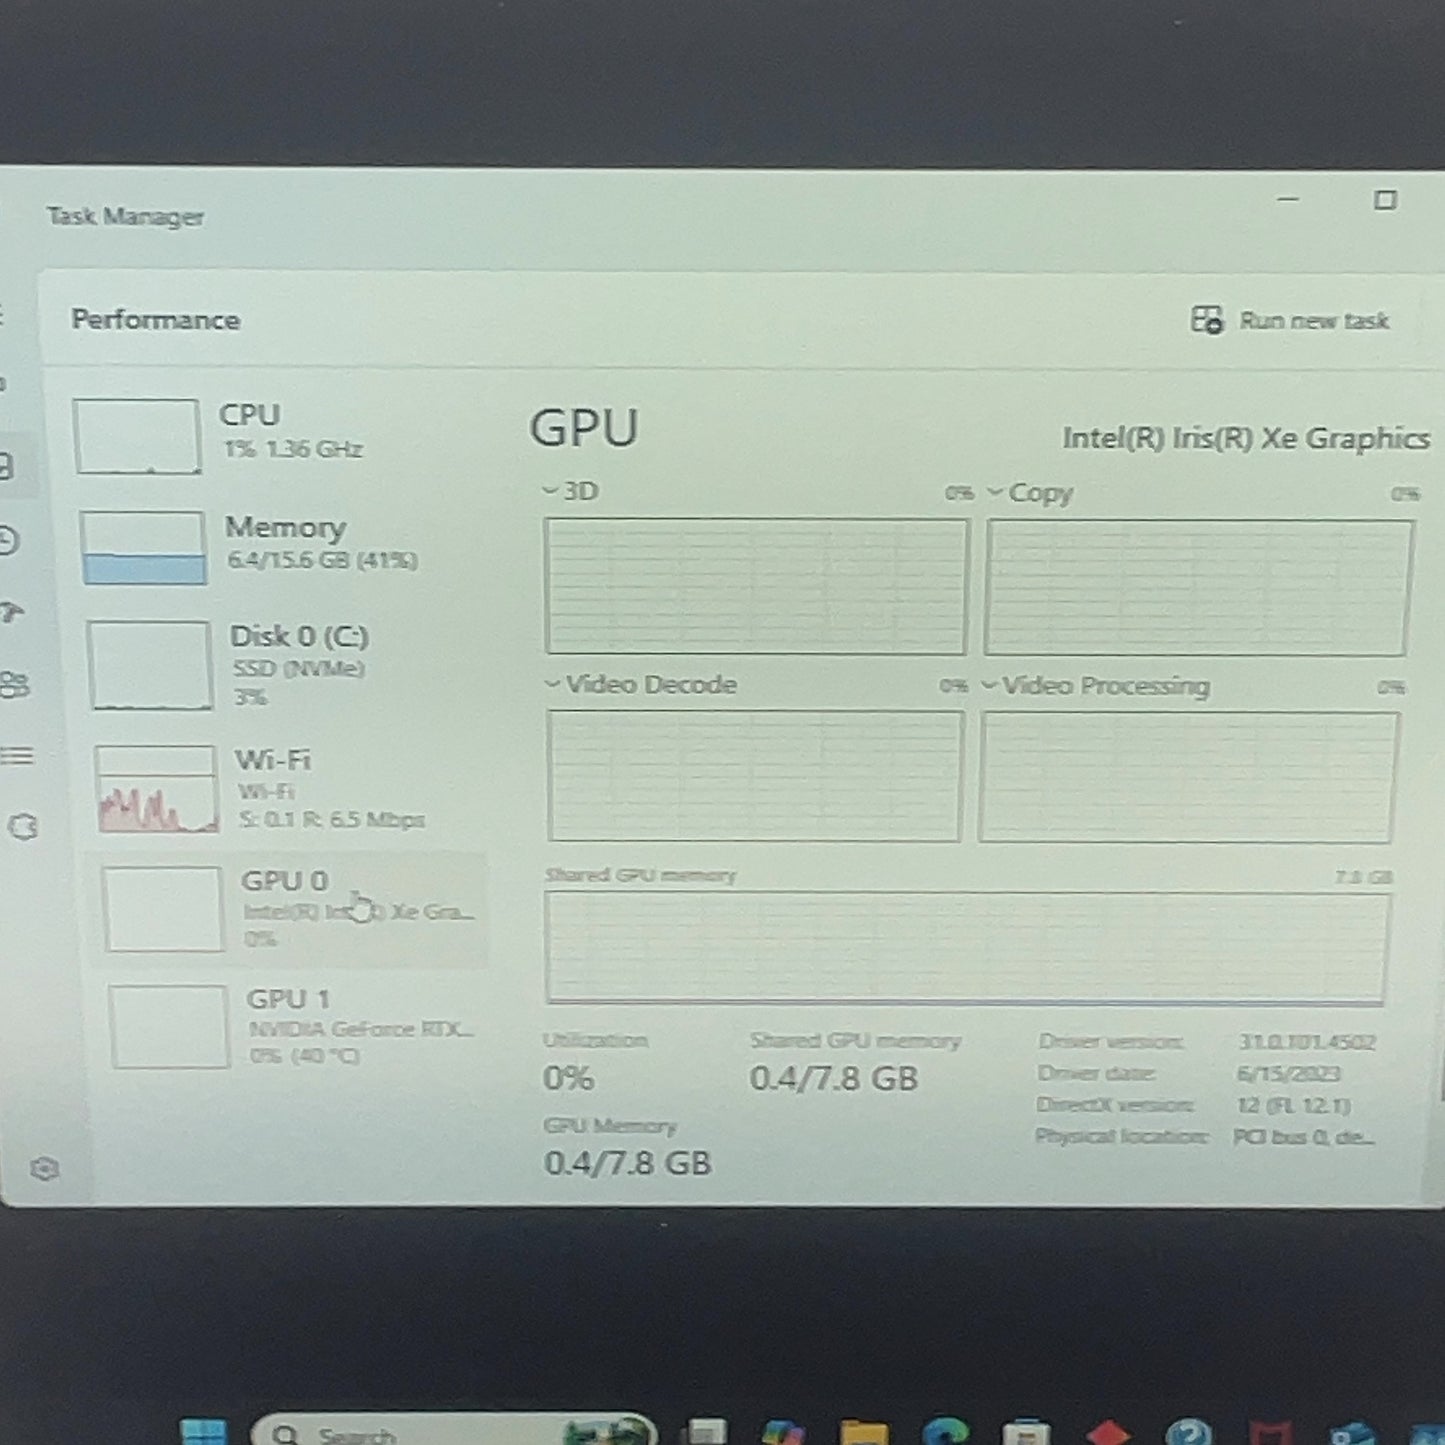This screenshot has height=1445, width=1445.
Task: Click driver date 6/15/2023
Action: pos(1289,1074)
